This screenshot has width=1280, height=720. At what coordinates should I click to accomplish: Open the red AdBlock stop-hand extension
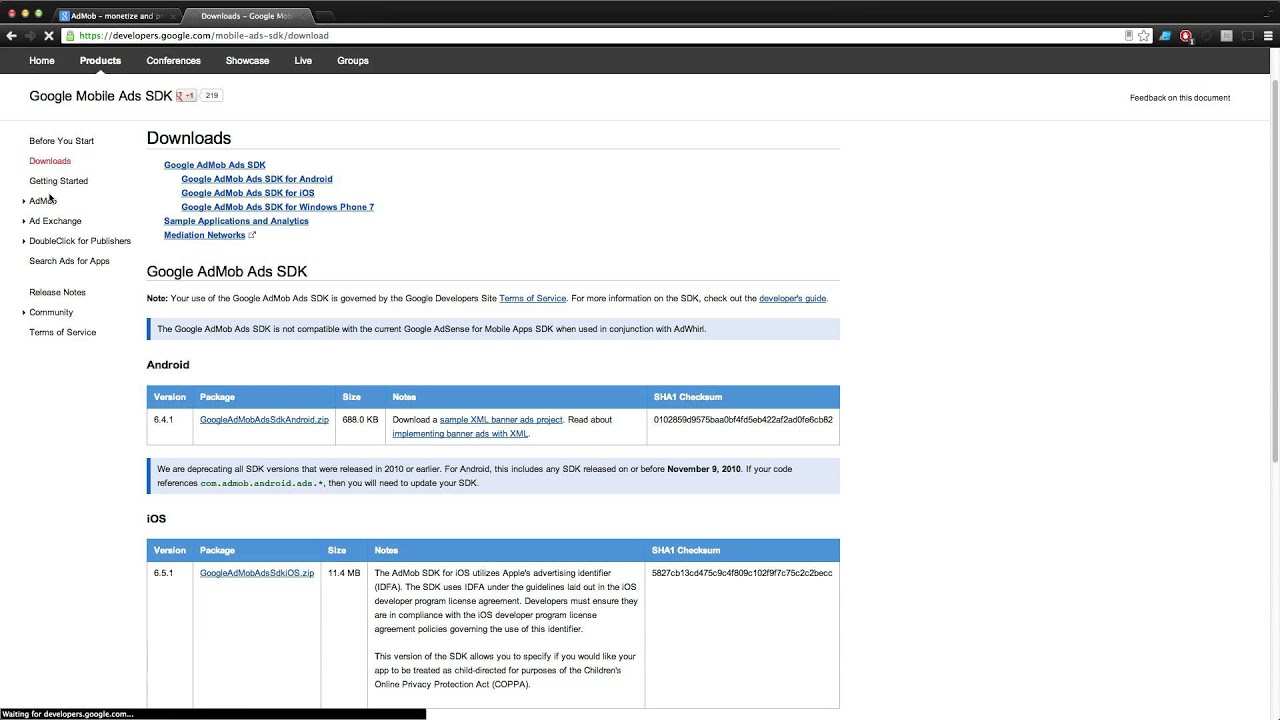pos(1186,36)
